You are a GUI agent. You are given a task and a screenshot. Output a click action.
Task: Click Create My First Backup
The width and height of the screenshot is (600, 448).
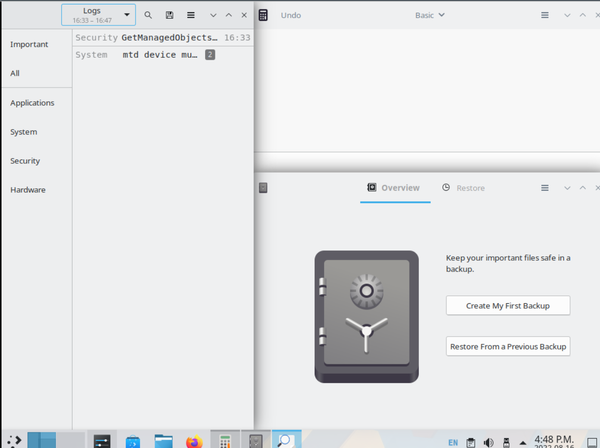508,306
